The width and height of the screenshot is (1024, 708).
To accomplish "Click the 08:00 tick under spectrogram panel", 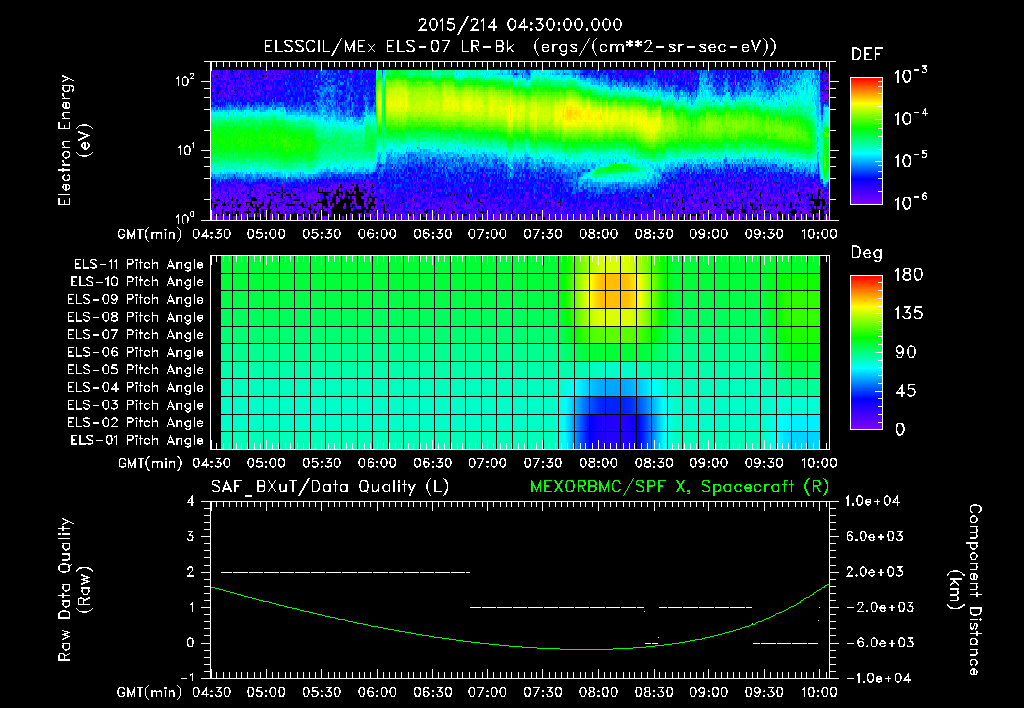I will (x=598, y=234).
